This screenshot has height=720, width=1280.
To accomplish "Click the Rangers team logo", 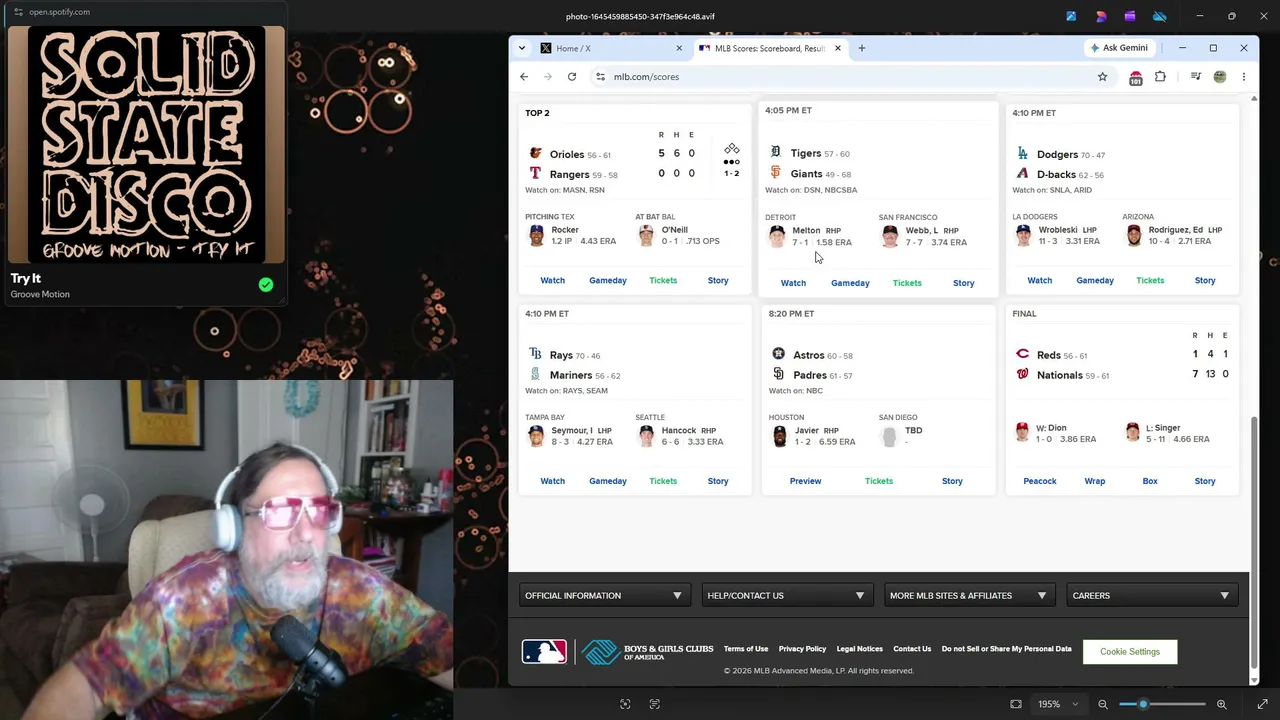I will point(535,174).
